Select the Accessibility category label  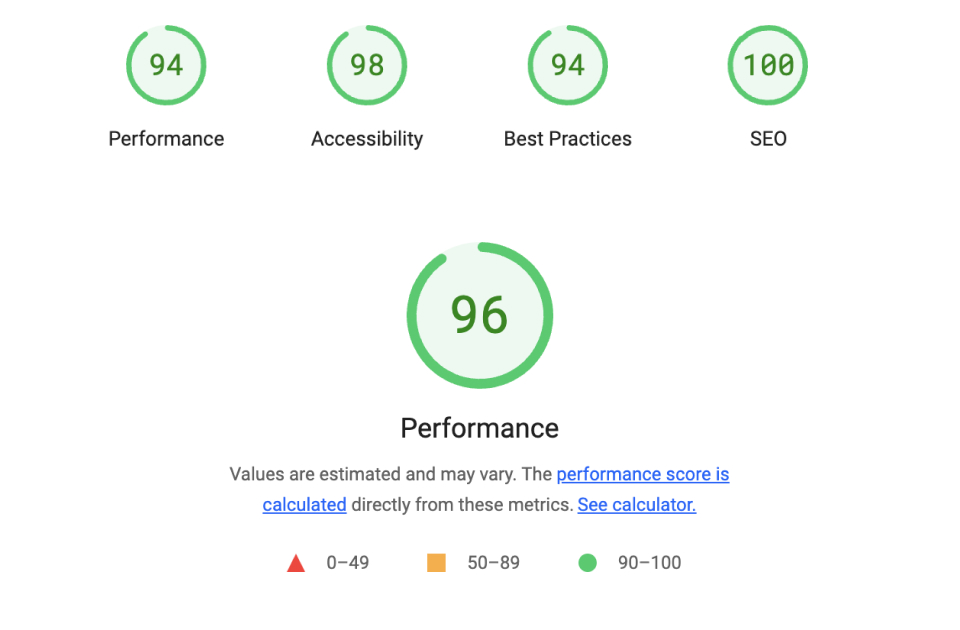366,139
